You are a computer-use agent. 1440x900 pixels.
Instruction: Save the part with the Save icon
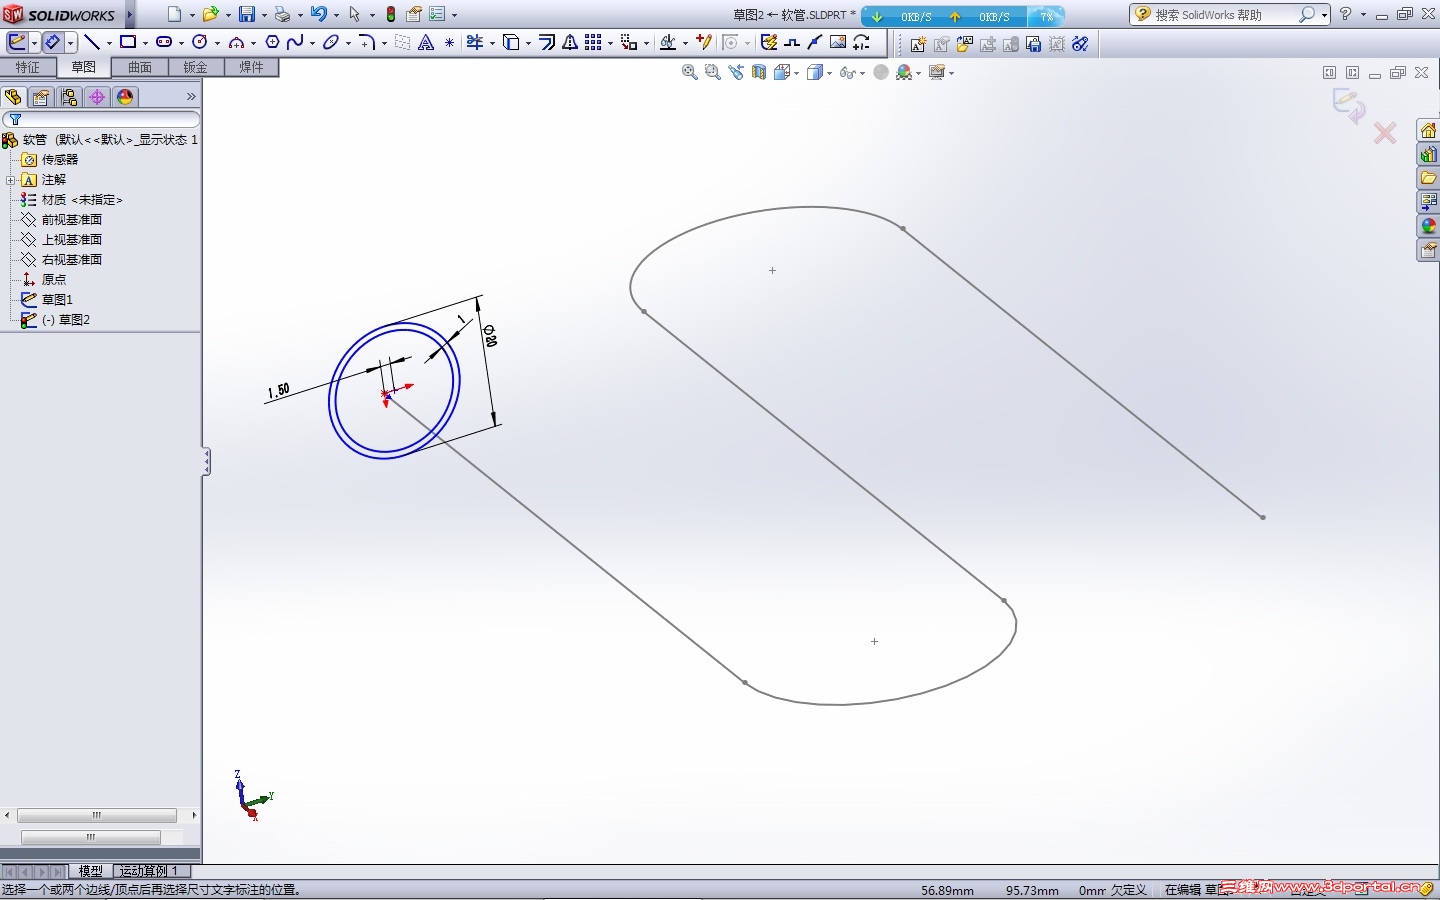coord(246,14)
